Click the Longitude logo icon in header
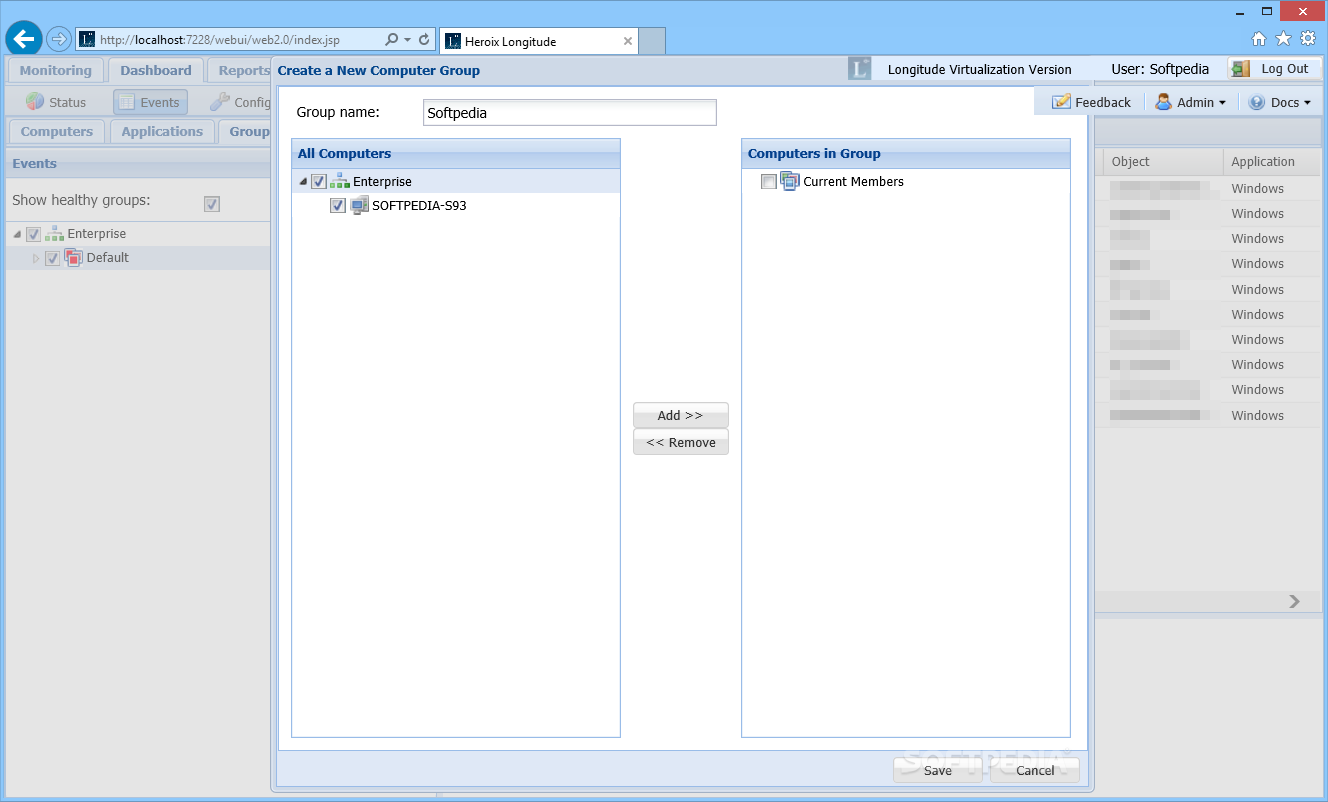 [859, 69]
